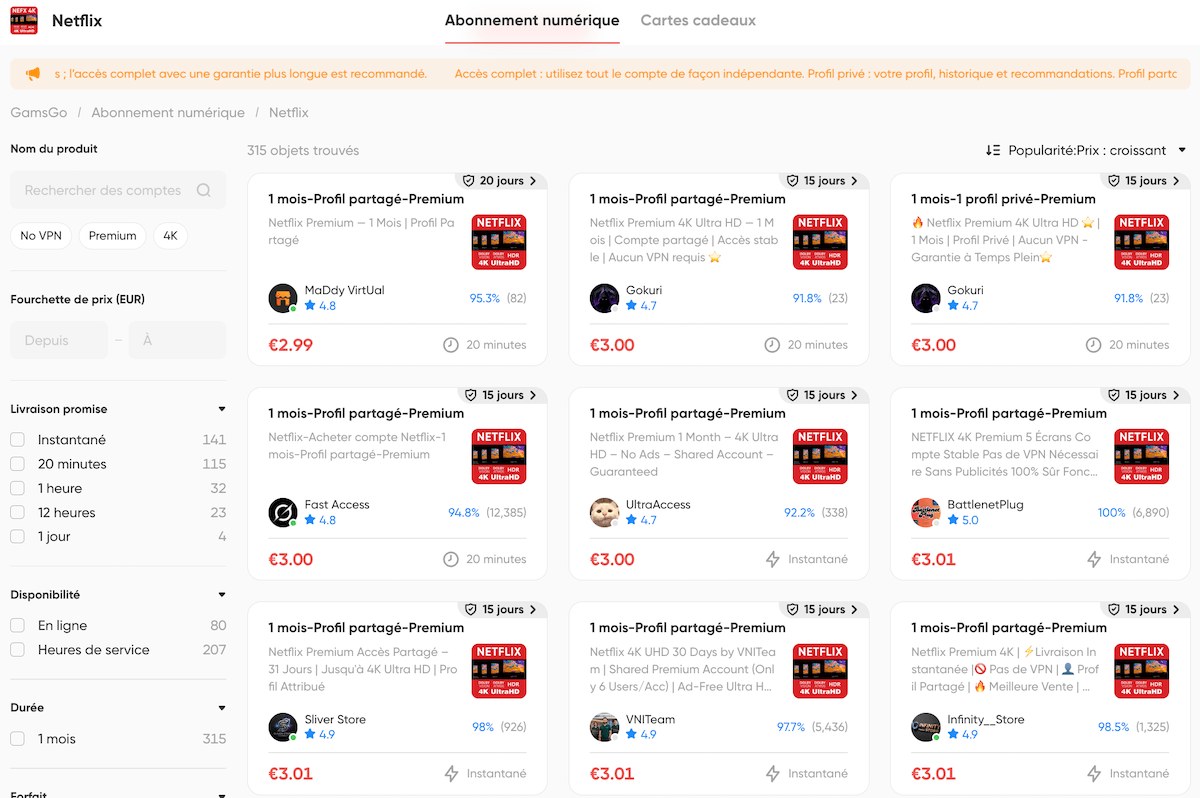Click the Netflix logo icon in header

[24, 21]
